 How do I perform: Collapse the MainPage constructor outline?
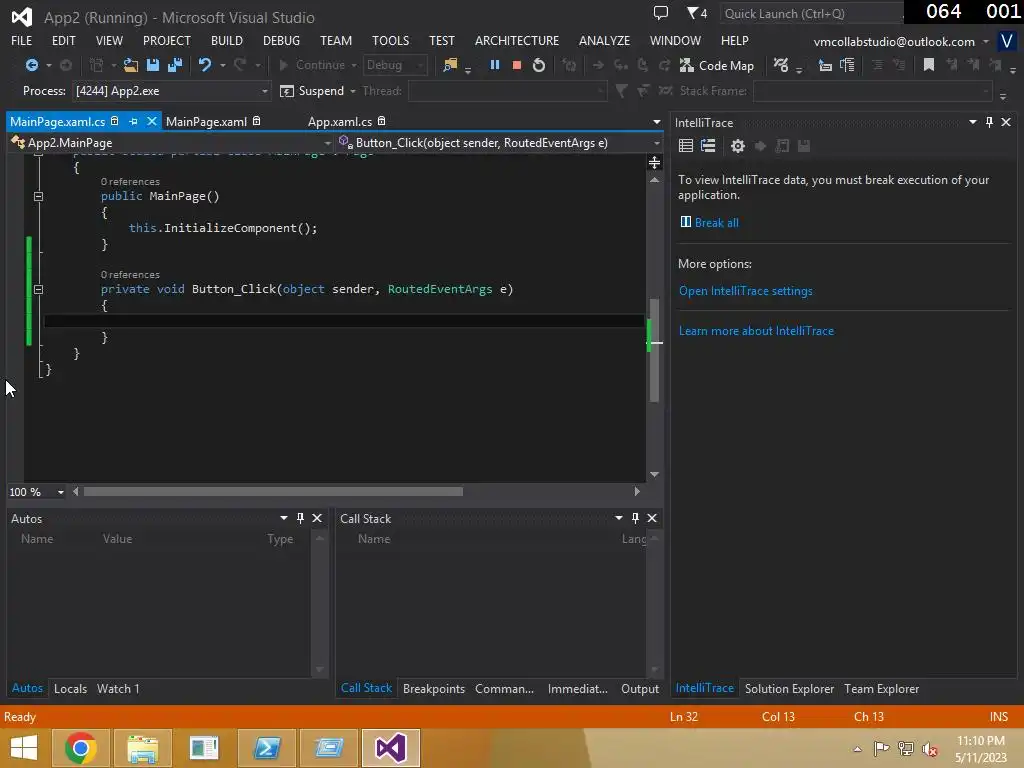pyautogui.click(x=39, y=196)
